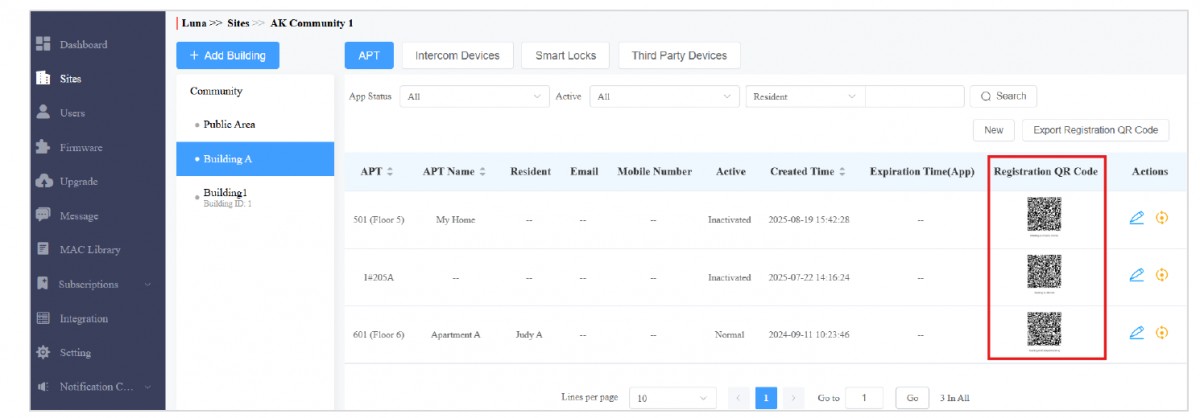
Task: Go to the next page arrow
Action: point(793,397)
